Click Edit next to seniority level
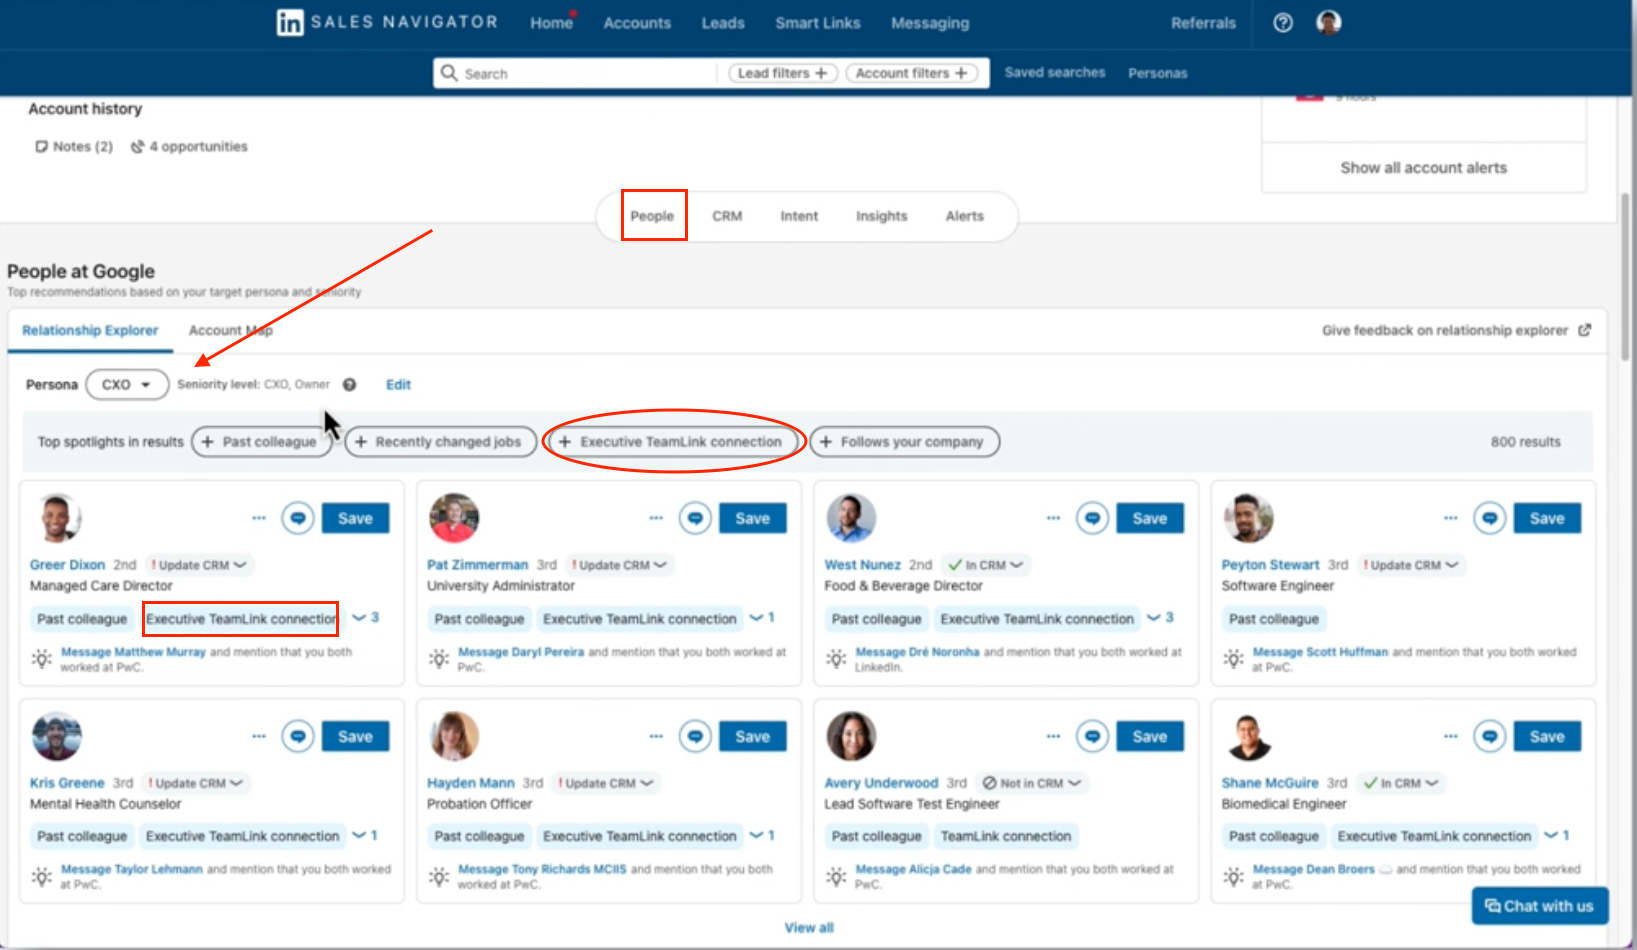The height and width of the screenshot is (950, 1637). coord(398,384)
